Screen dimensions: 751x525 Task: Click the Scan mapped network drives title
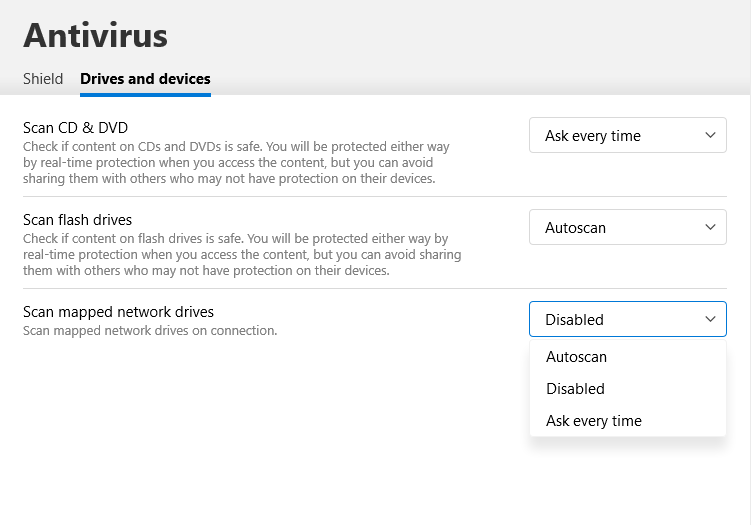point(119,312)
